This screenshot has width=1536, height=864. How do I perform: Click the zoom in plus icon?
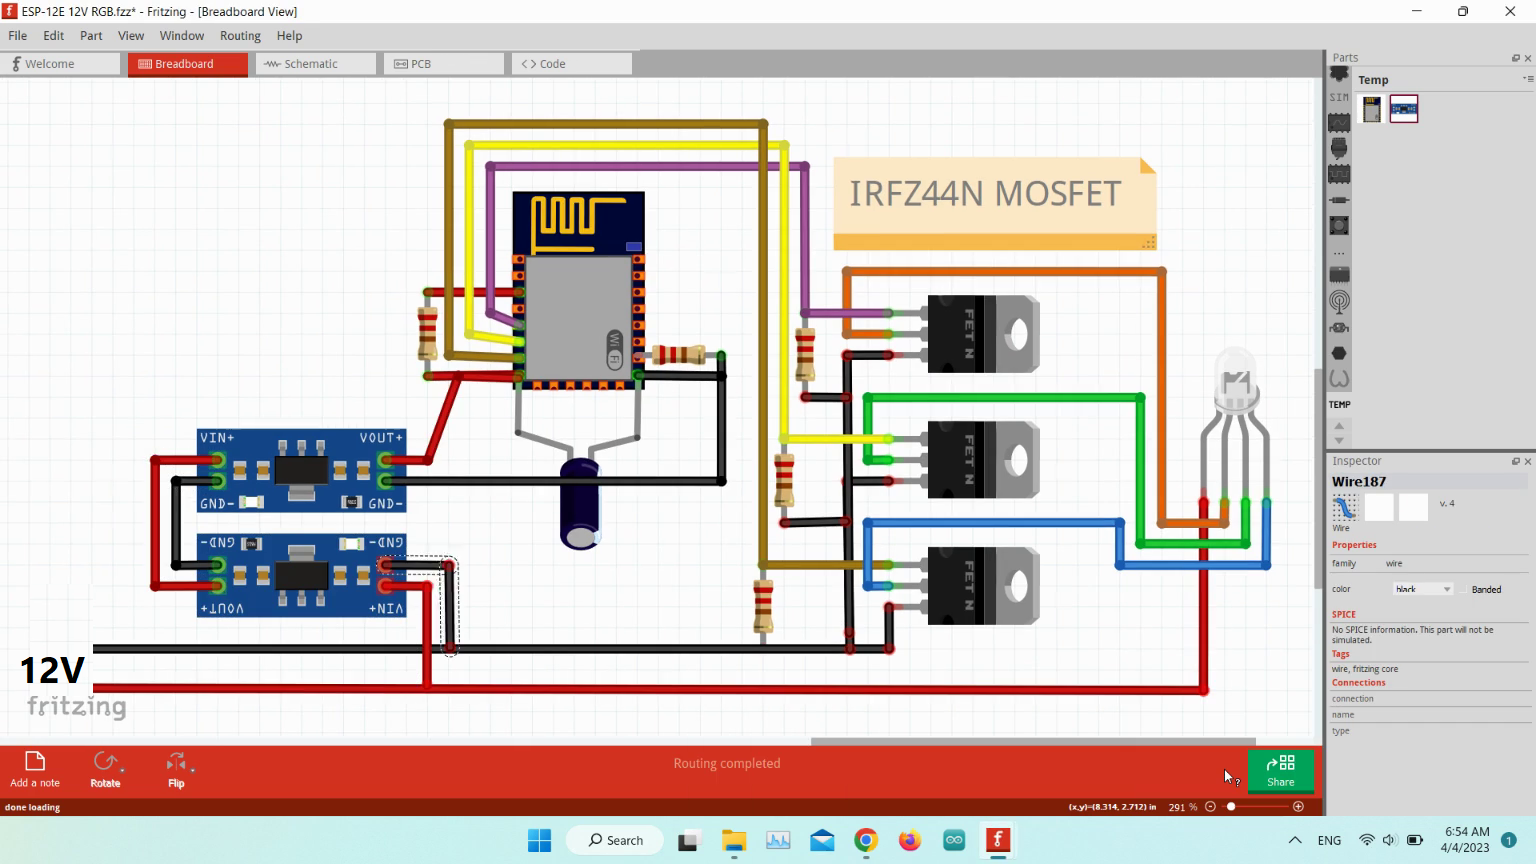tap(1298, 807)
